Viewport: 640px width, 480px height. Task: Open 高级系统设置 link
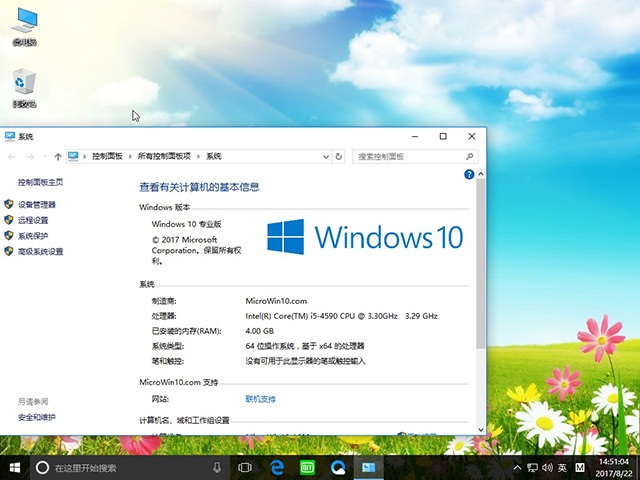pyautogui.click(x=40, y=251)
